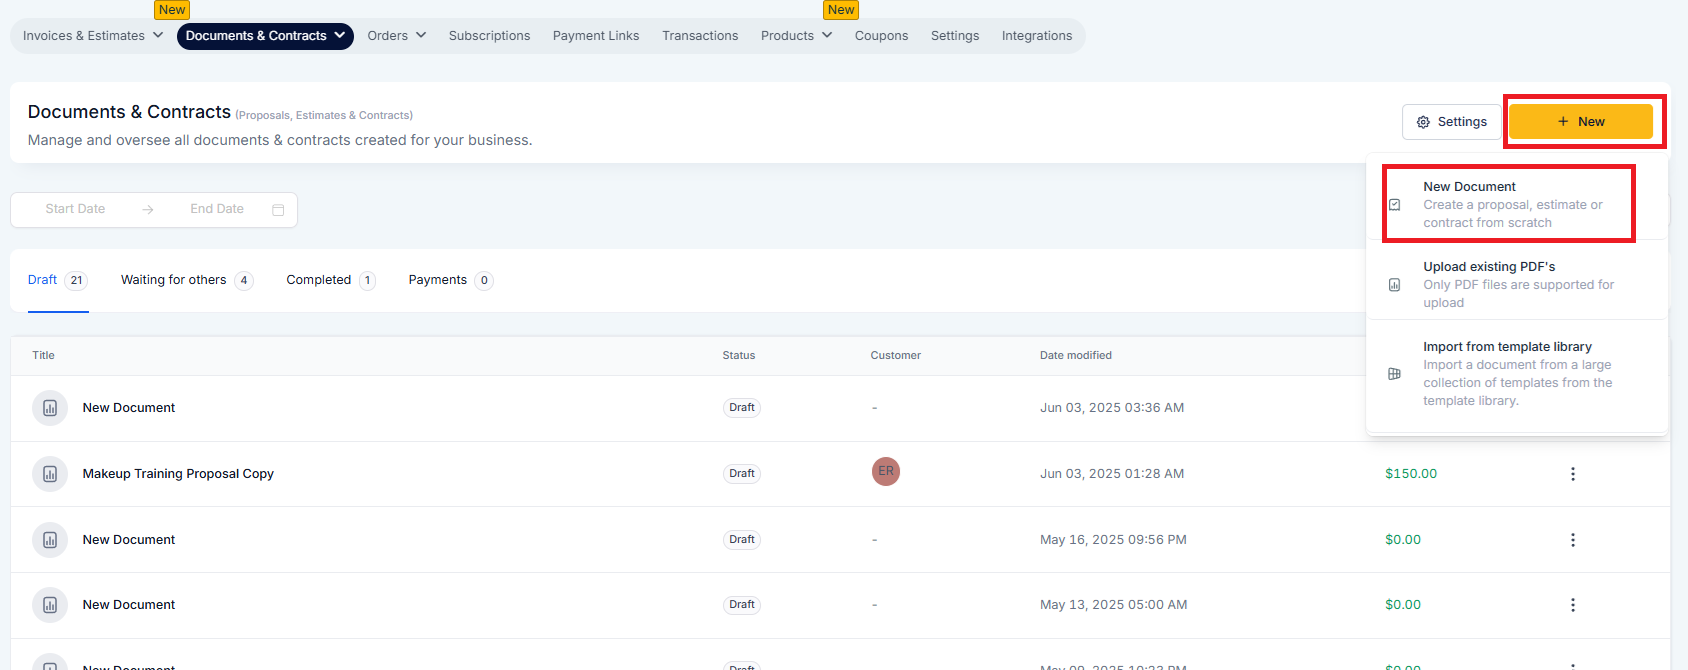
Task: Click the document icon of the Jun 03 03:36 AM row
Action: tap(50, 408)
